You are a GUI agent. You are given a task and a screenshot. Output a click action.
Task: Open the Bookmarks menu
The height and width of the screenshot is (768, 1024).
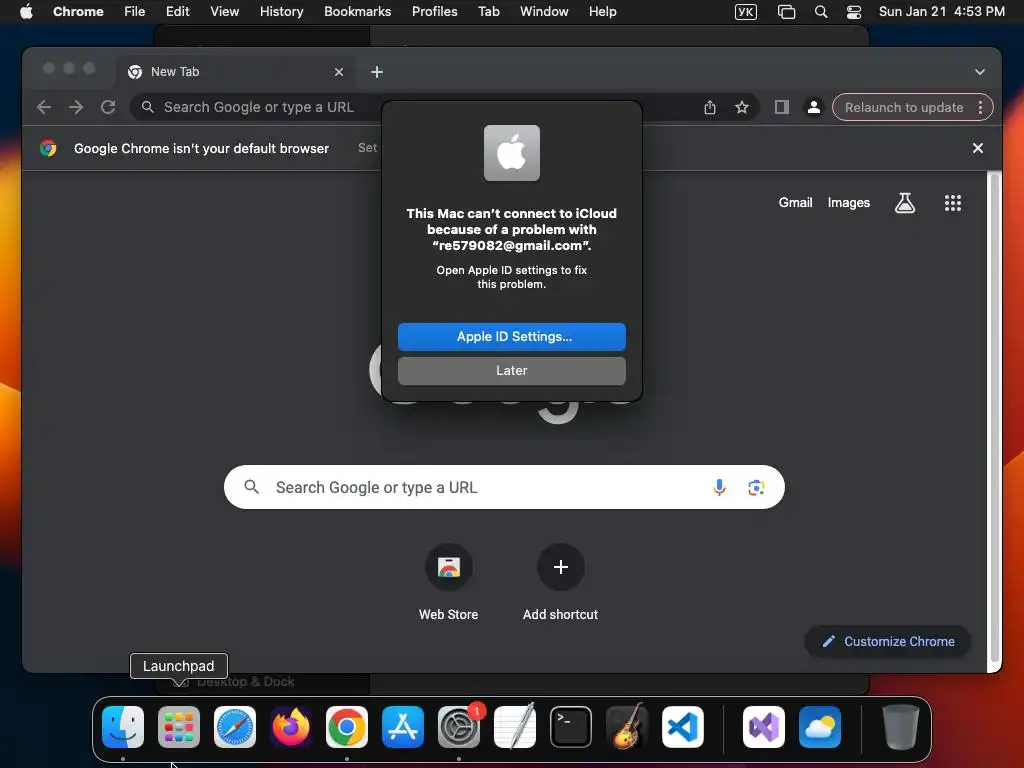pos(357,12)
